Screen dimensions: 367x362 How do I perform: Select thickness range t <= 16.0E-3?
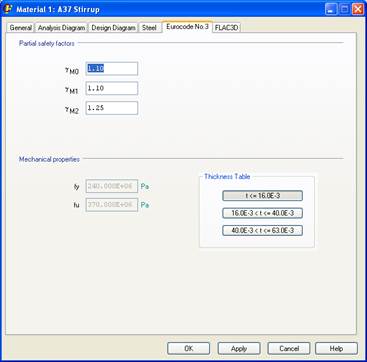point(262,196)
